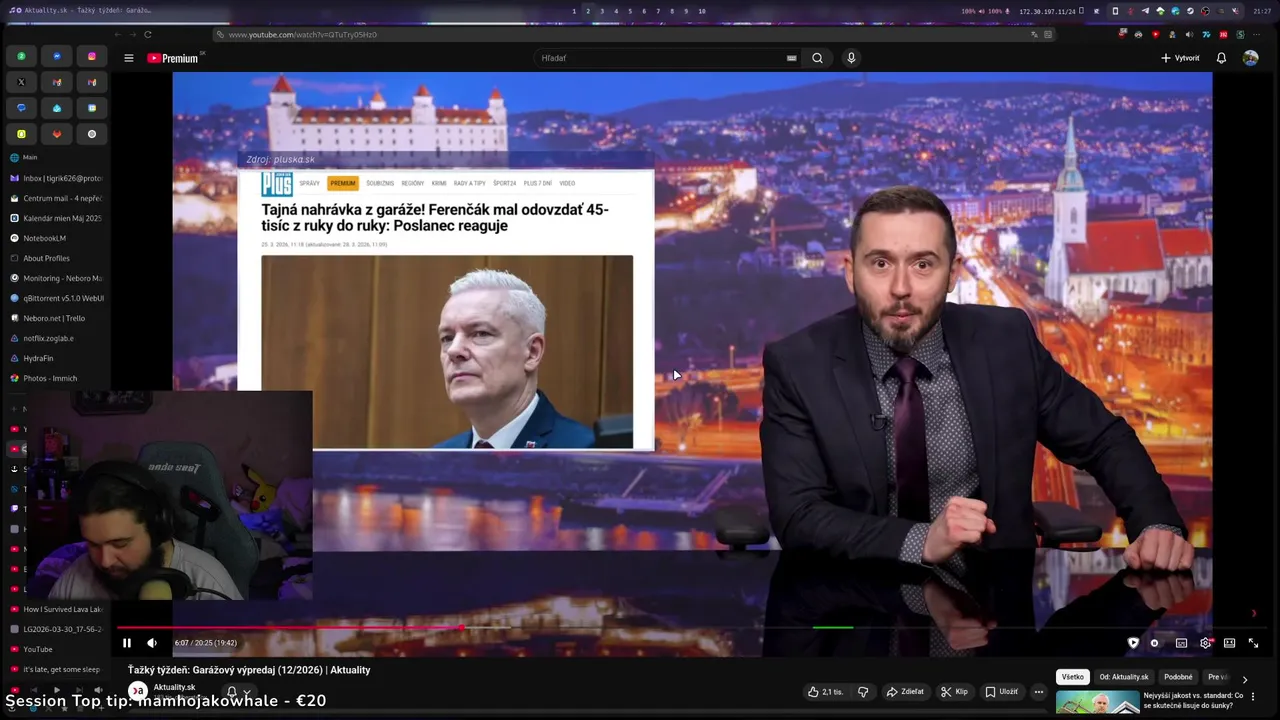Click the Klip scissors button
The height and width of the screenshot is (720, 1280).
click(954, 691)
